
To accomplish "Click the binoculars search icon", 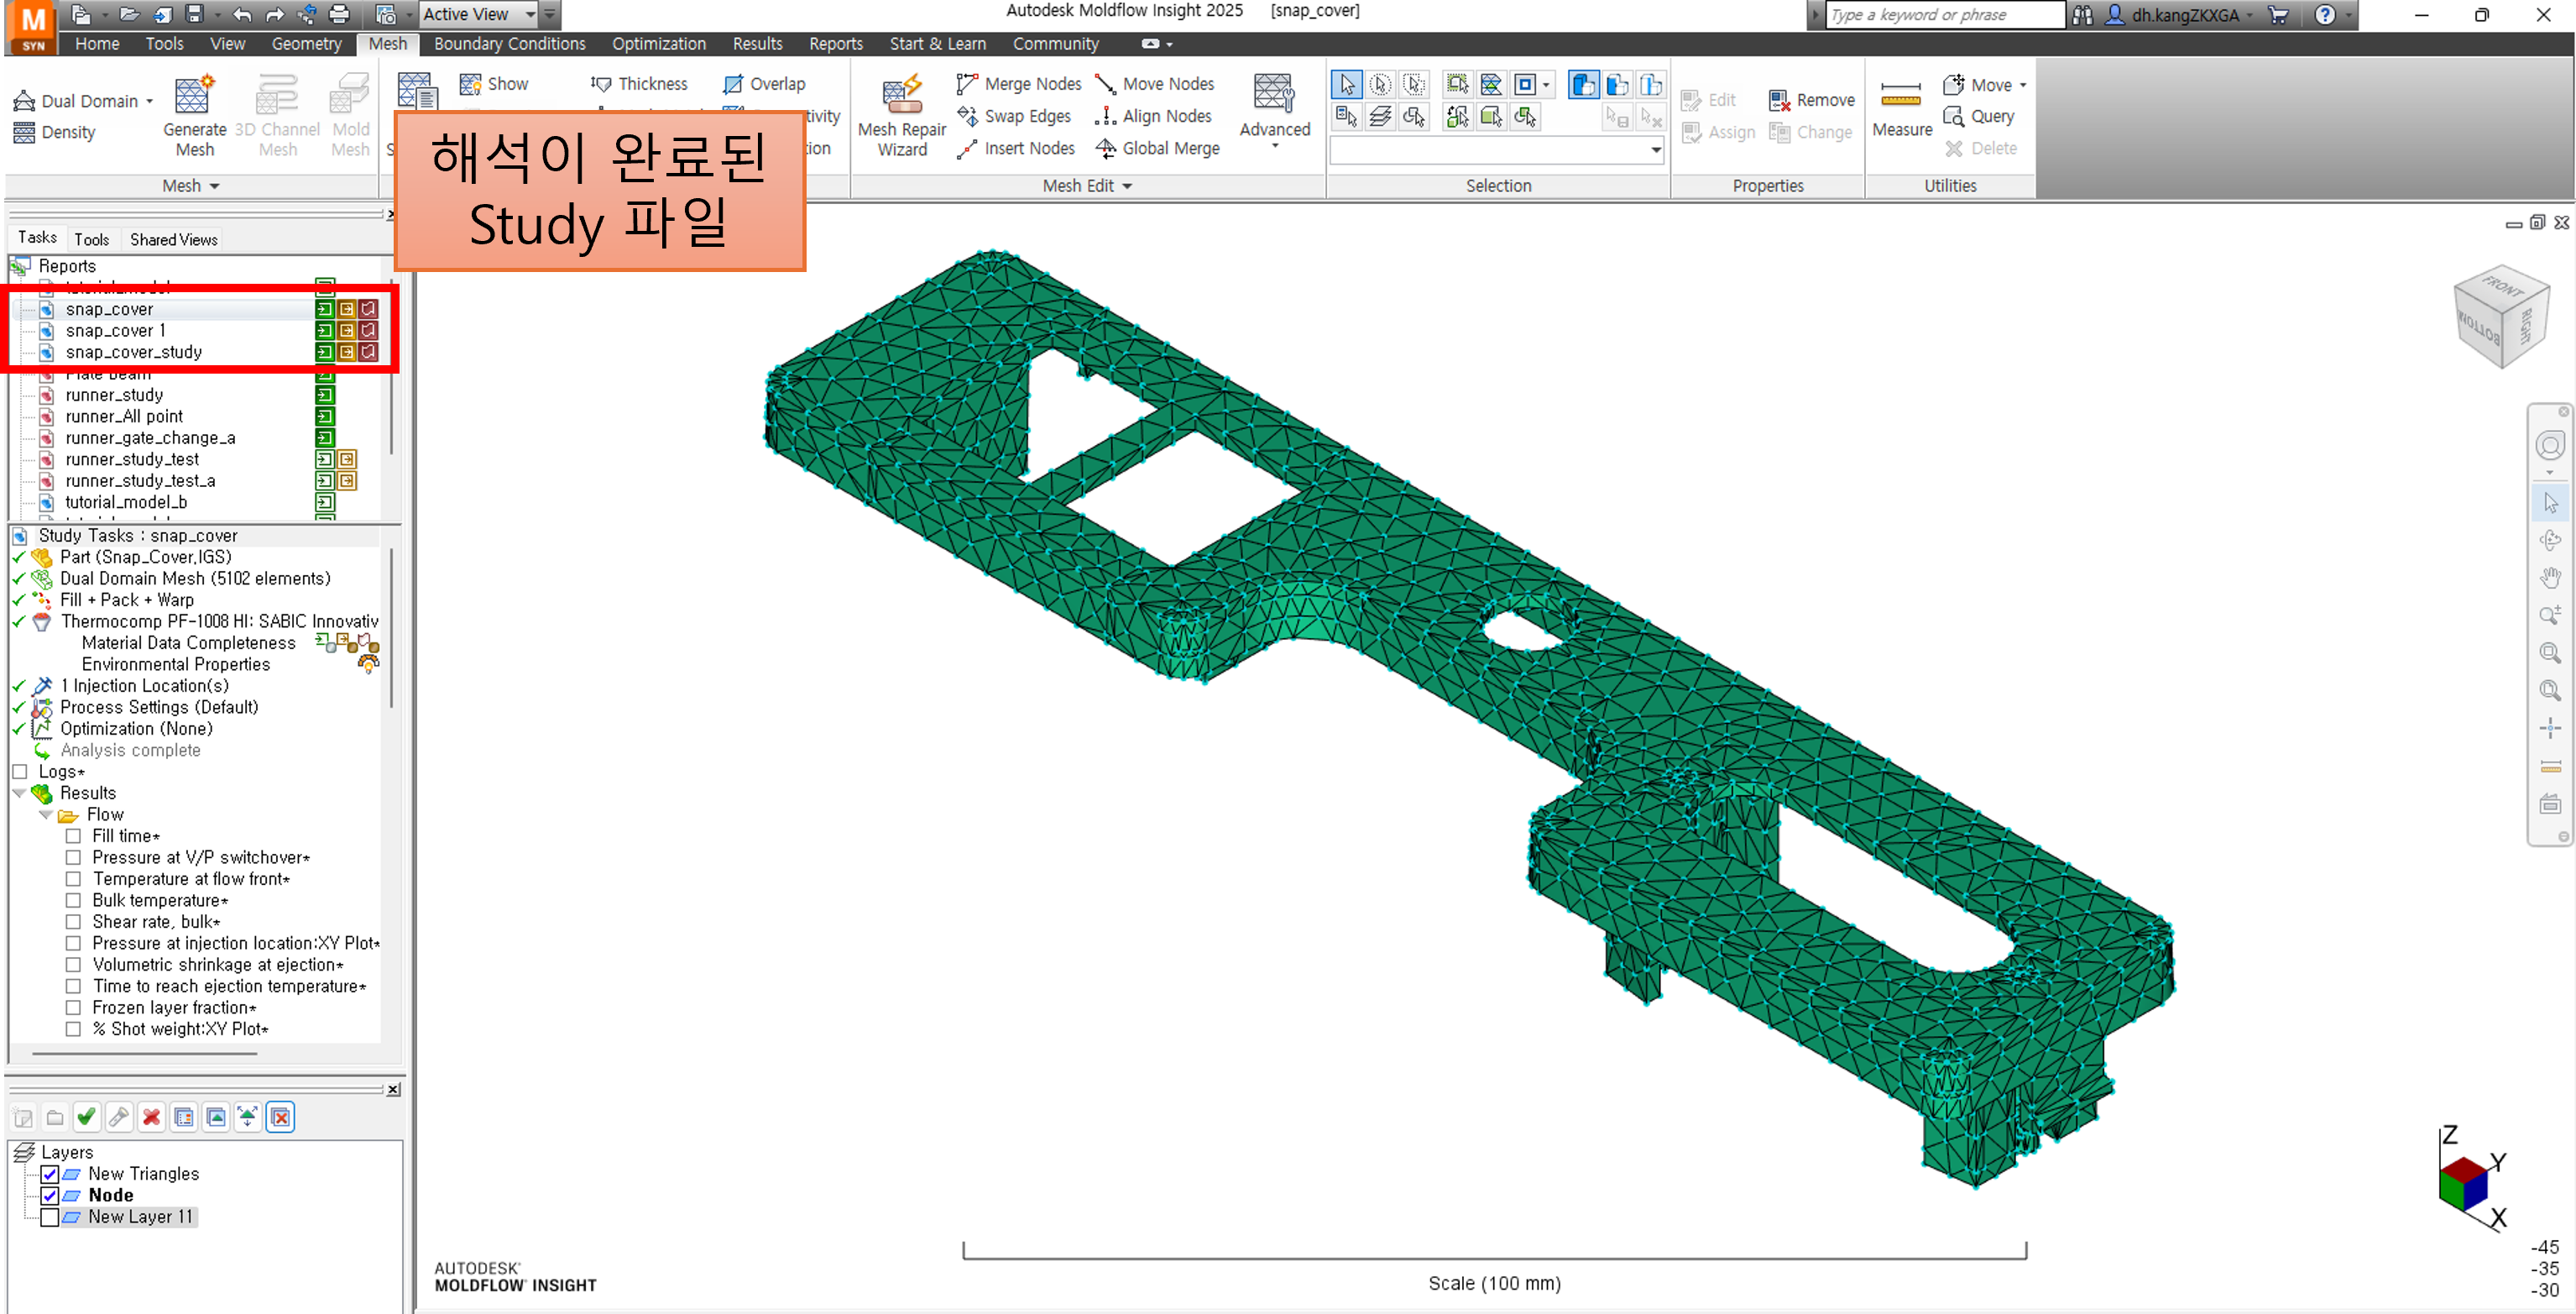I will [x=2082, y=15].
